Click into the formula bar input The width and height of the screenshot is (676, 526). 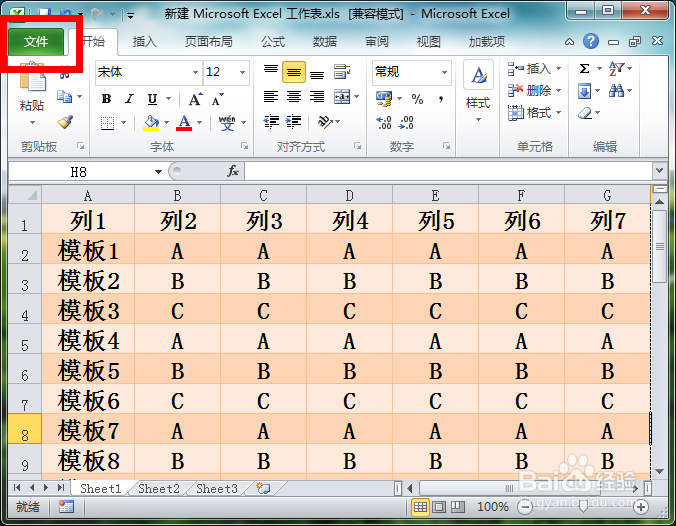point(448,172)
